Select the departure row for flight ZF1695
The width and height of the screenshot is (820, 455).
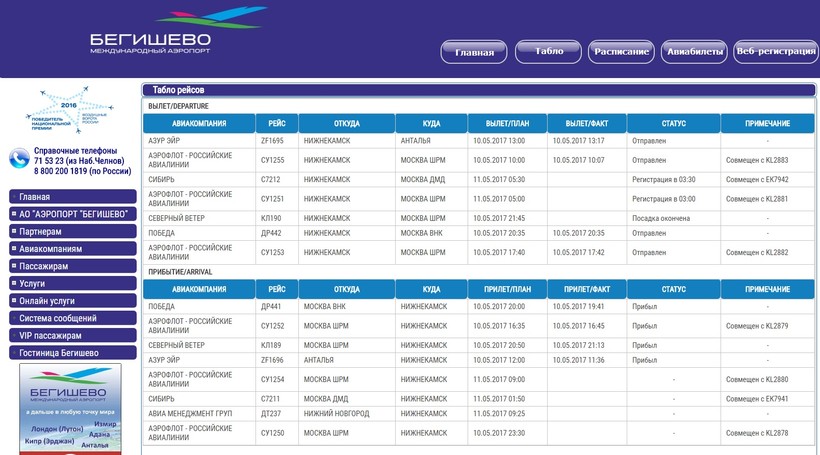[x=478, y=141]
